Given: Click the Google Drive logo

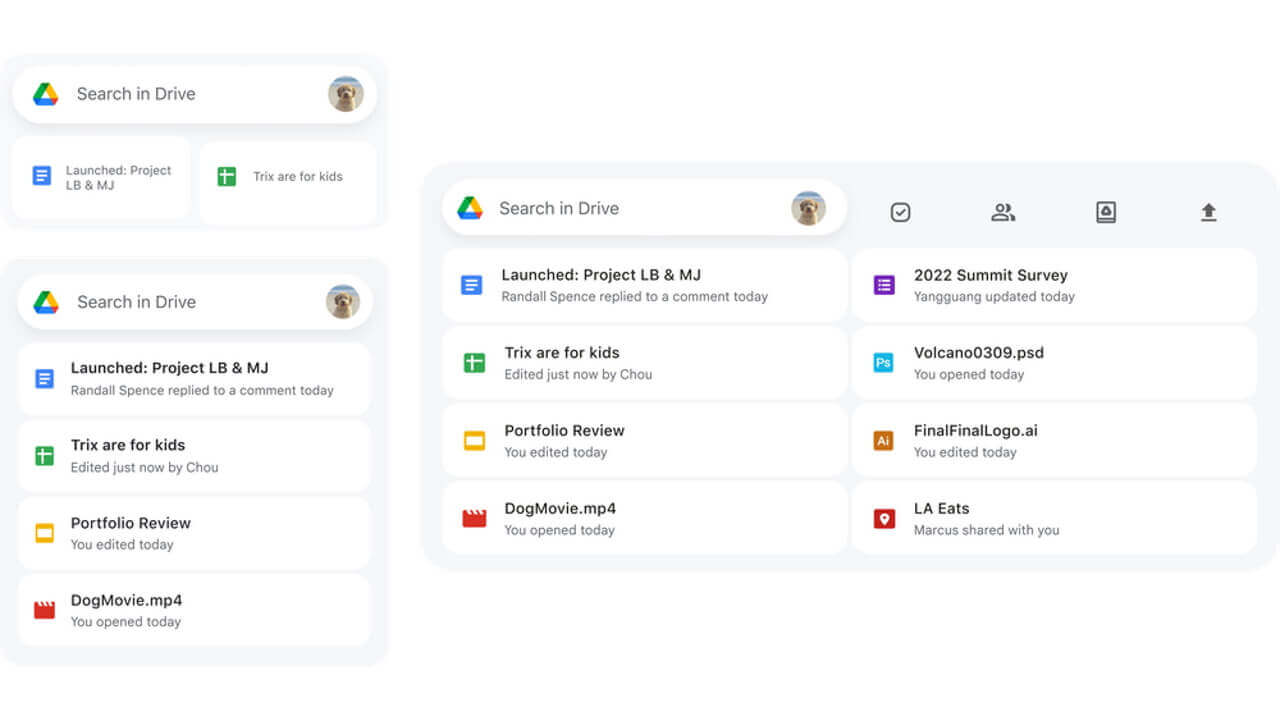Looking at the screenshot, I should pyautogui.click(x=470, y=207).
